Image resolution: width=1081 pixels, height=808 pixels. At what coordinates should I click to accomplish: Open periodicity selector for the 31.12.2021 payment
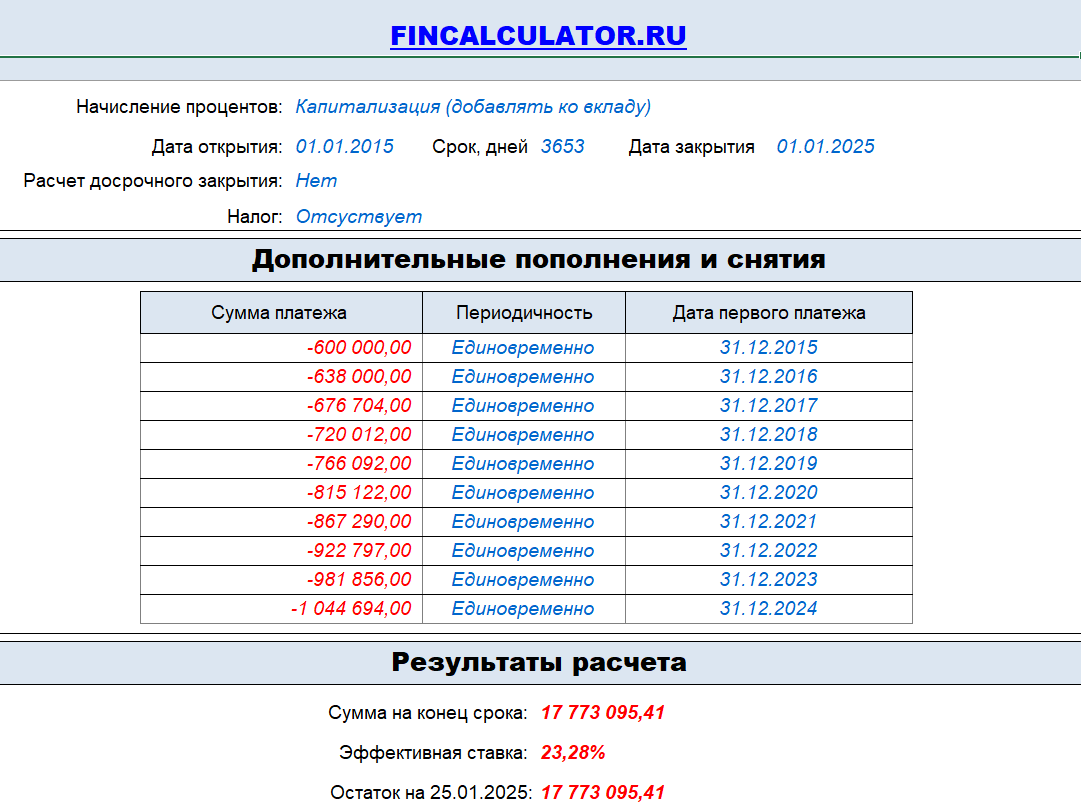tap(524, 521)
